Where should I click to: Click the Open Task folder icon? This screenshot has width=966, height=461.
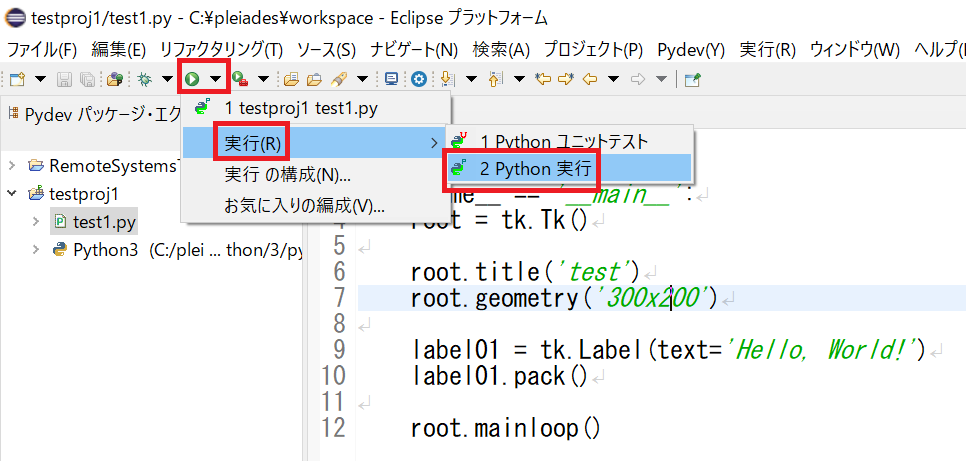tap(314, 79)
